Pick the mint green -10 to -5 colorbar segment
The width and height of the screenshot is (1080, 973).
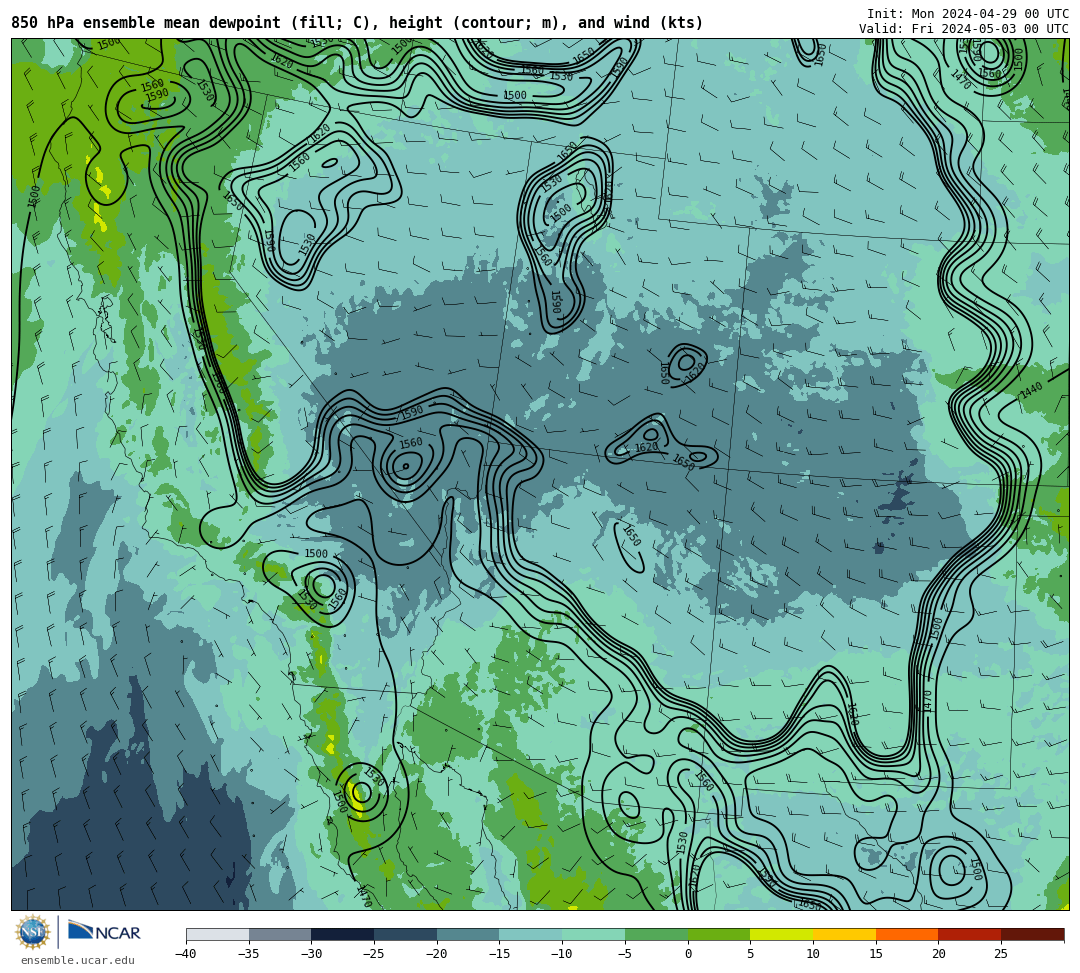[x=594, y=934]
